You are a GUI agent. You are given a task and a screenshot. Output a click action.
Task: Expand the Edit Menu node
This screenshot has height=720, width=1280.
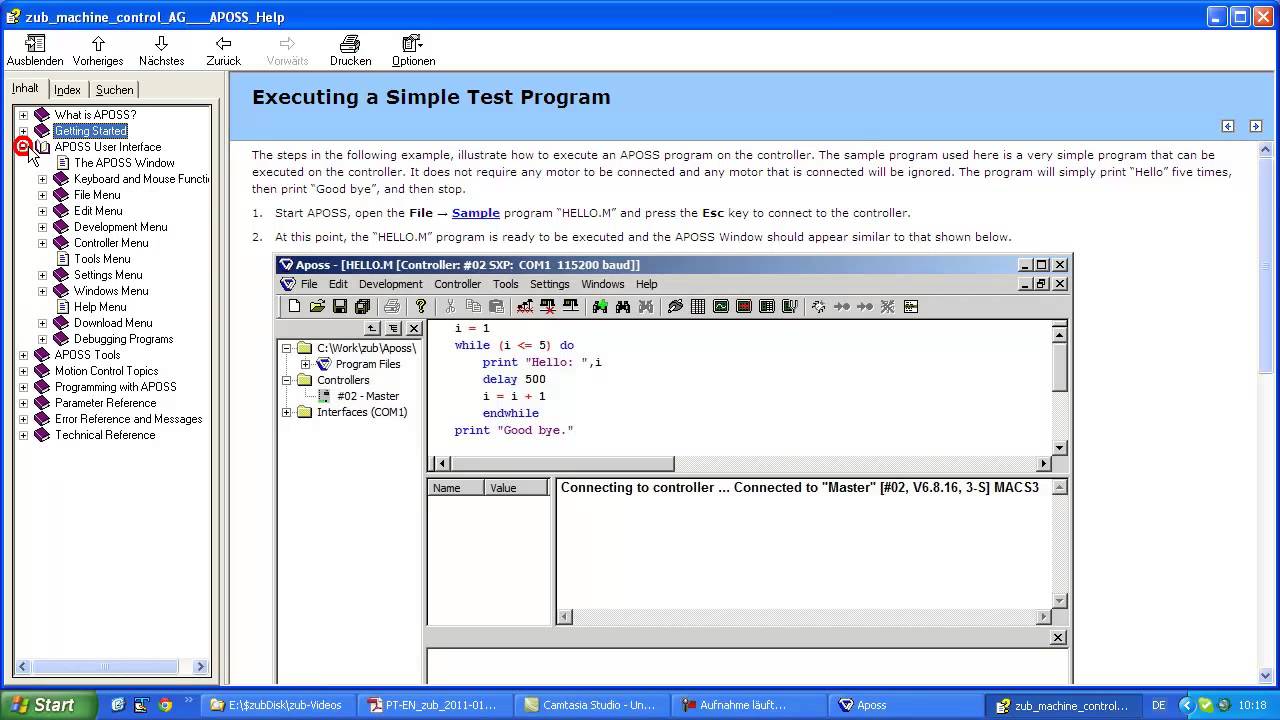pyautogui.click(x=42, y=211)
